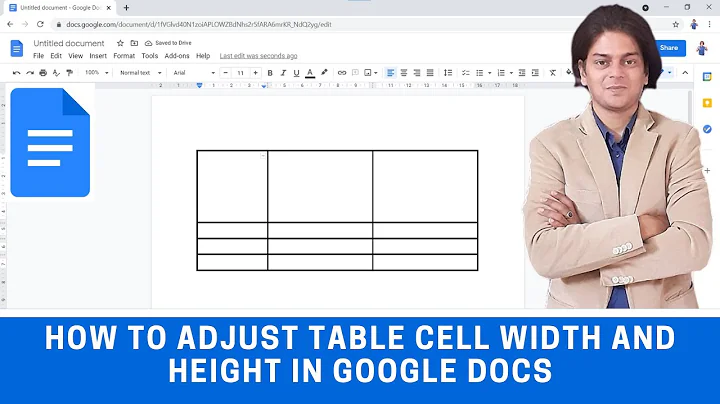Click the Insert link icon
Screen dimensions: 720x404
click(x=342, y=73)
